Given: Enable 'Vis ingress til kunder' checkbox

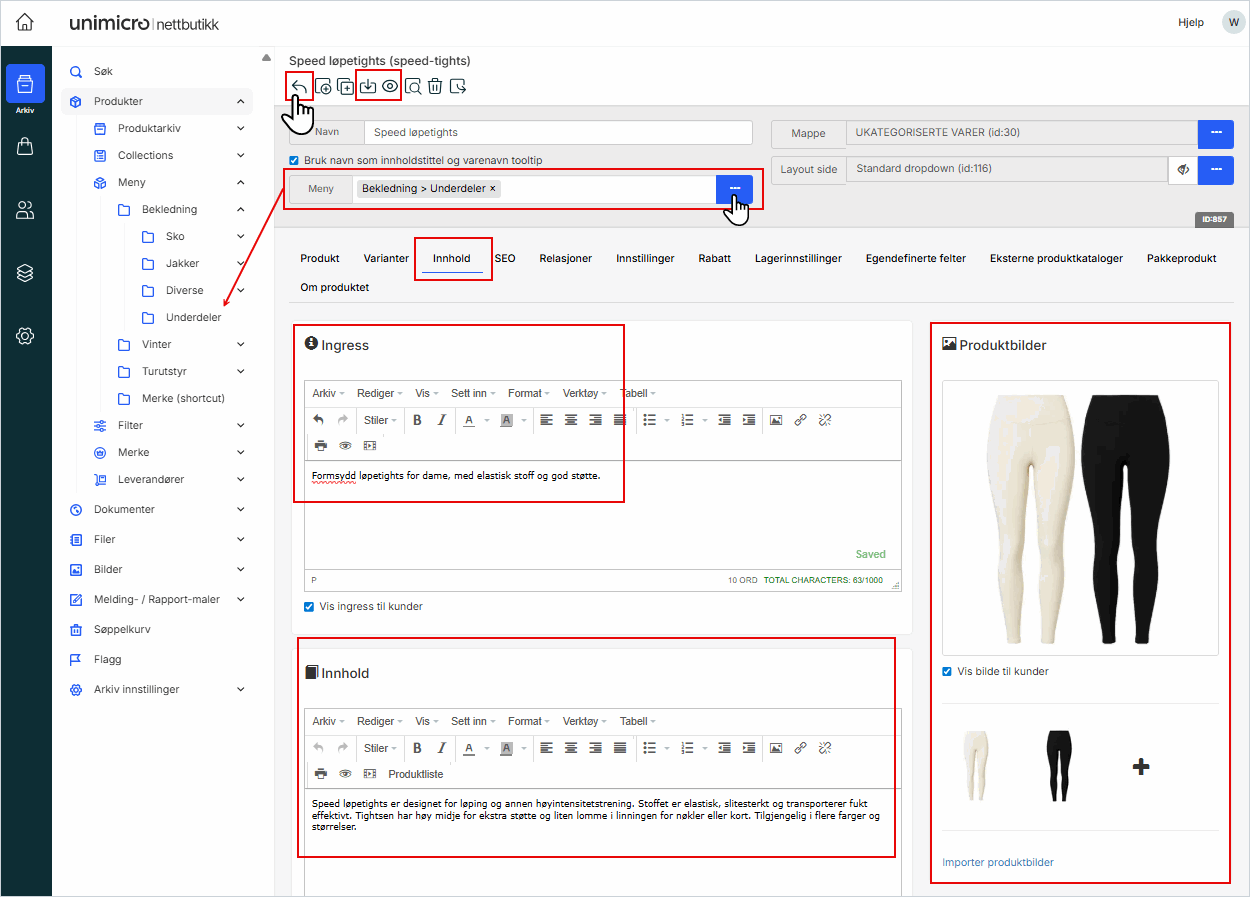Looking at the screenshot, I should pyautogui.click(x=309, y=606).
